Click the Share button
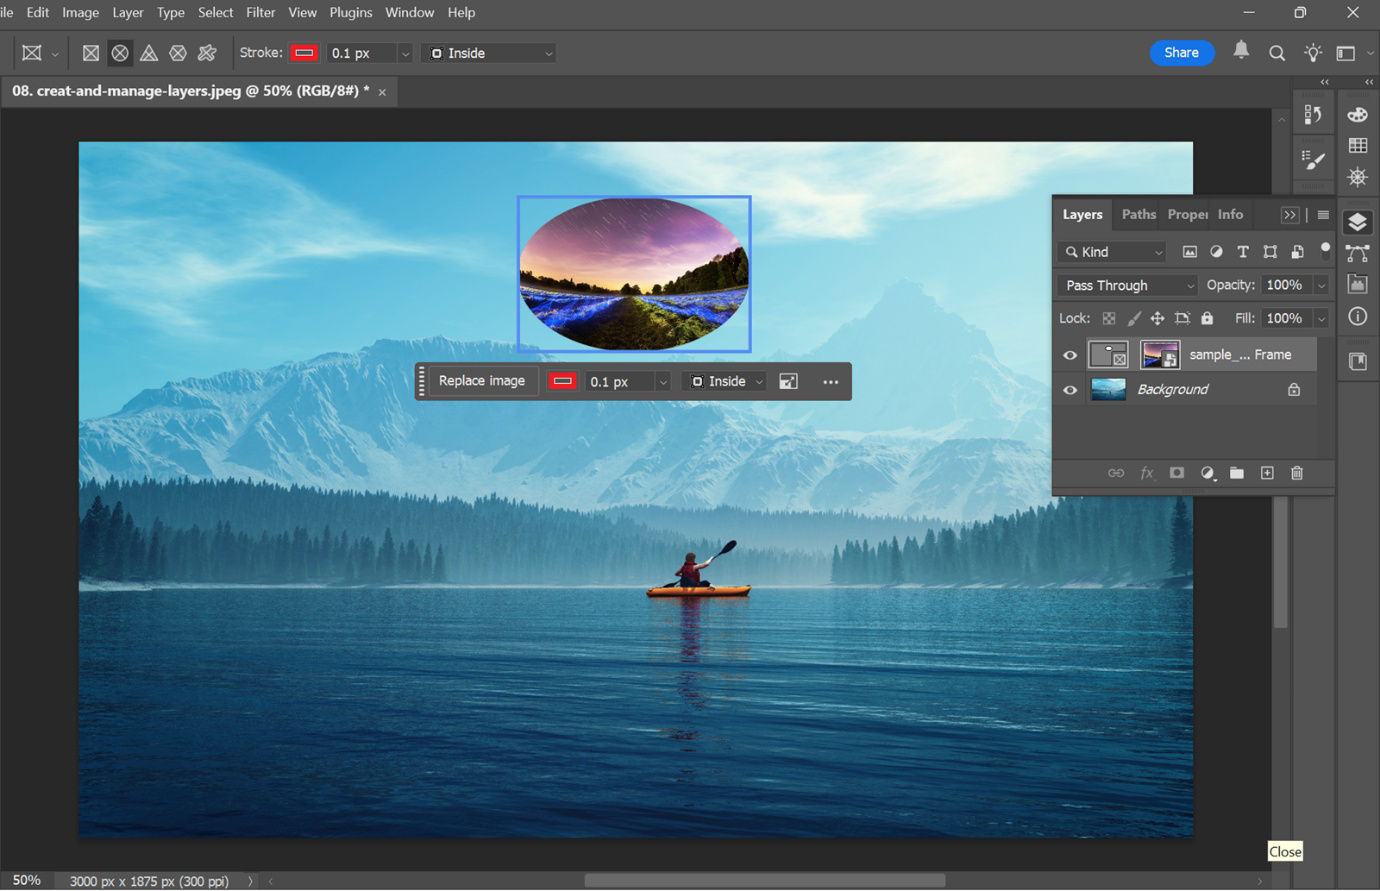Viewport: 1380px width, 891px height. 1182,52
